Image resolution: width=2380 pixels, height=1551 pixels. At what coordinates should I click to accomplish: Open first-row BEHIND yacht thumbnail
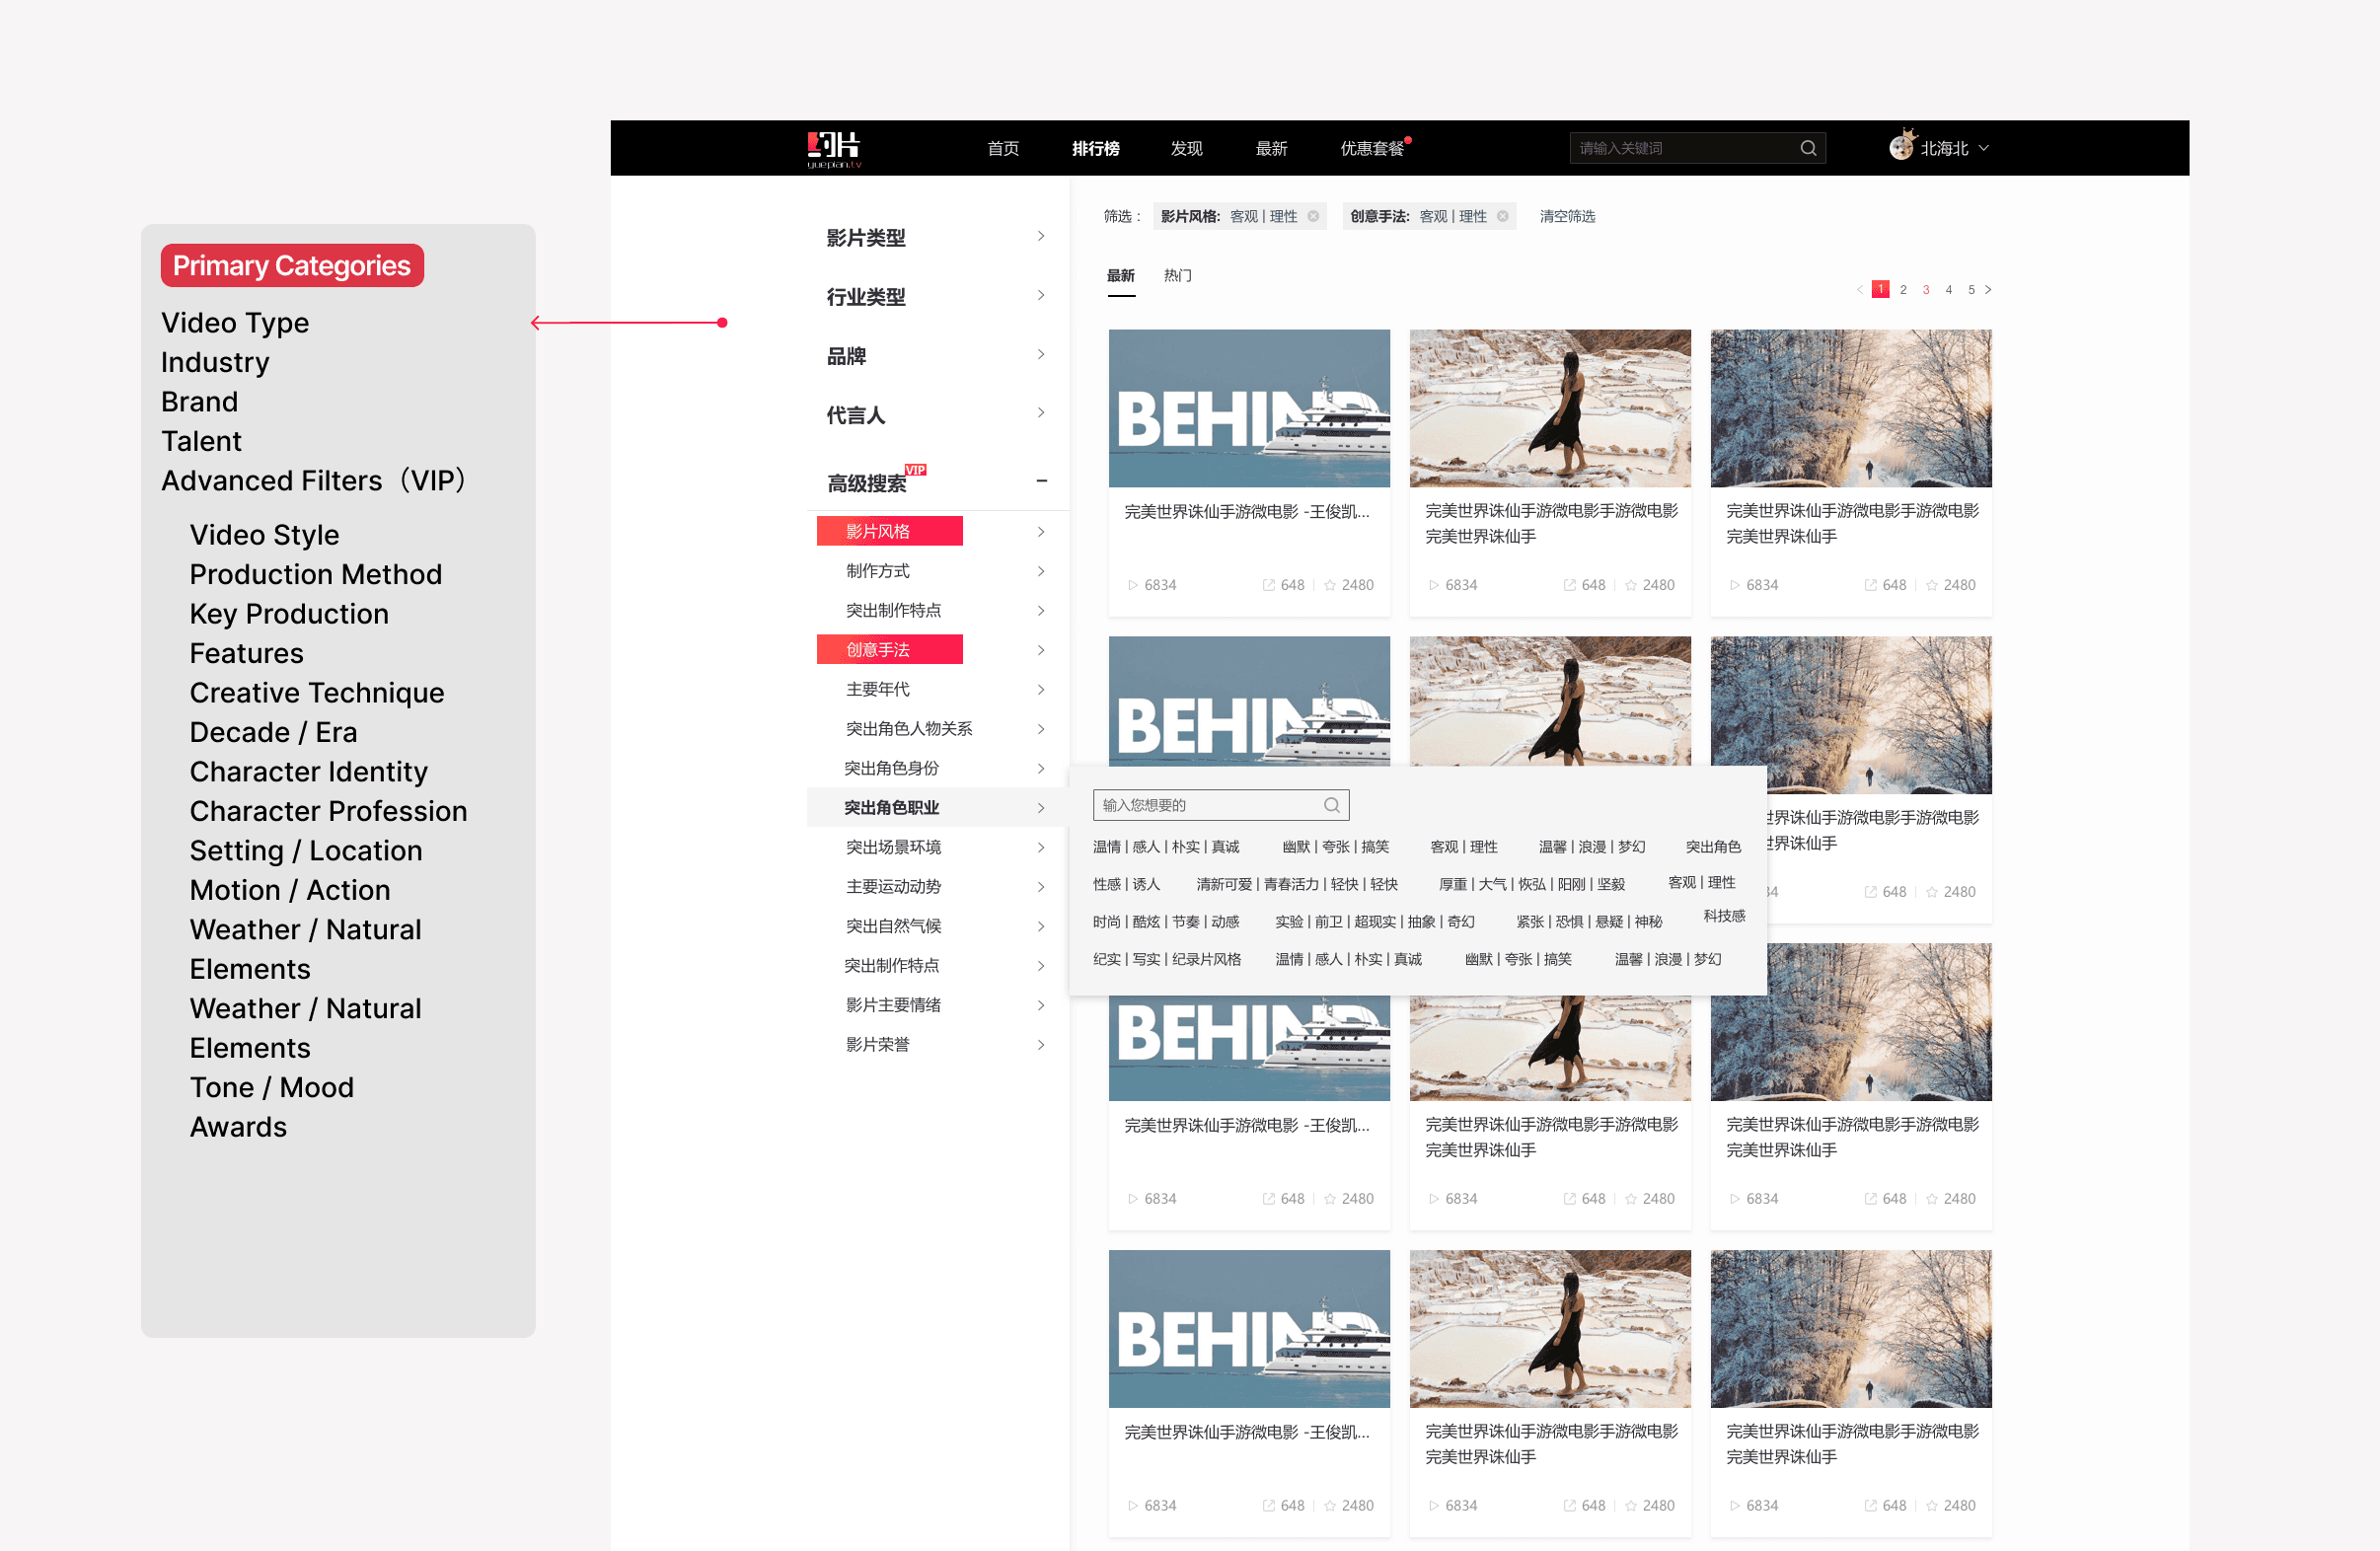pos(1249,408)
